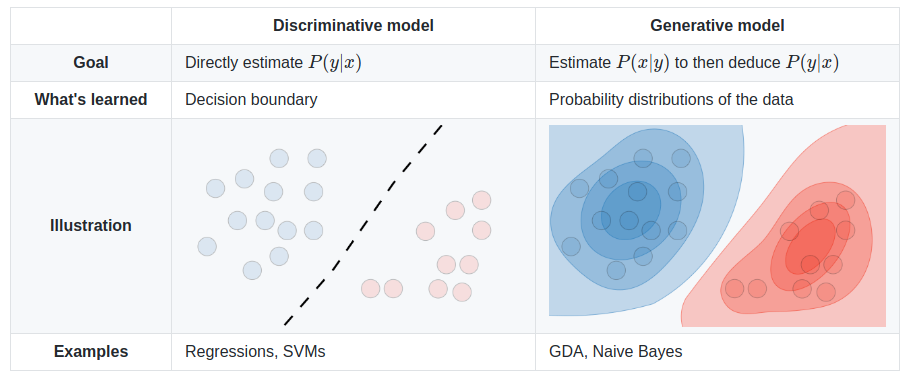Click the top-left empty header cell
This screenshot has width=916, height=380.
(91, 26)
